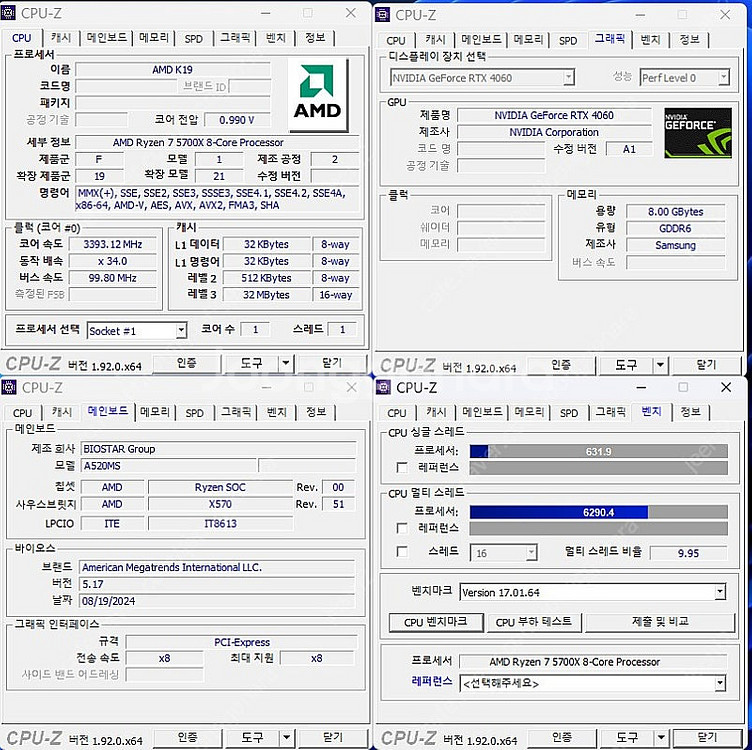Screen dimensions: 752x750
Task: Click the AMD K19 name field
Action: (x=173, y=70)
